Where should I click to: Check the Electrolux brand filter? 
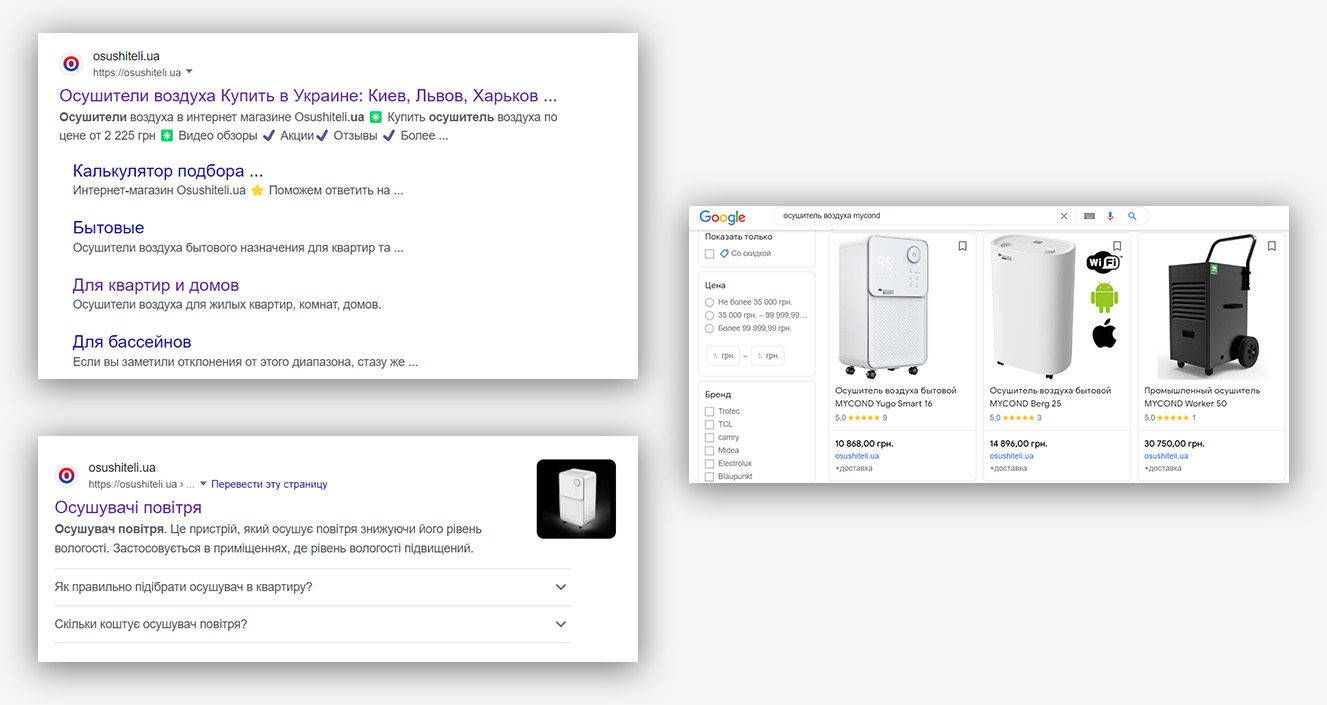[x=709, y=464]
